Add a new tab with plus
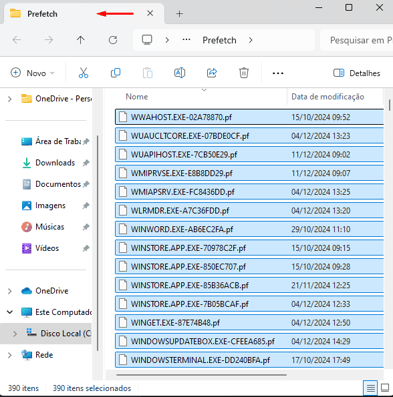 point(179,14)
